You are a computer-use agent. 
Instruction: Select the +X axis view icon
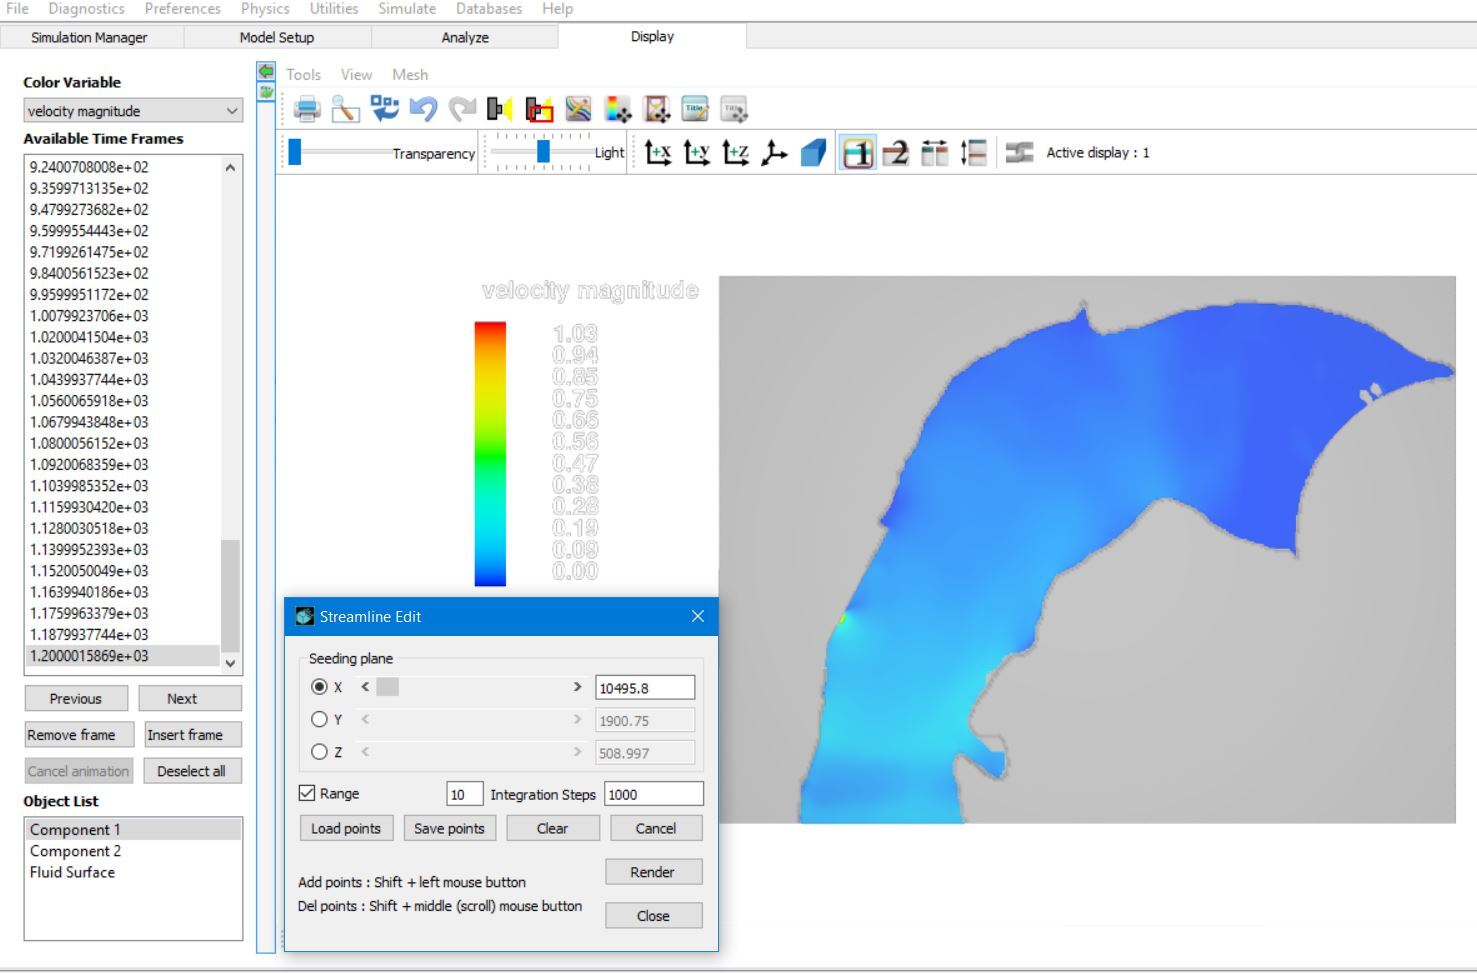point(658,153)
